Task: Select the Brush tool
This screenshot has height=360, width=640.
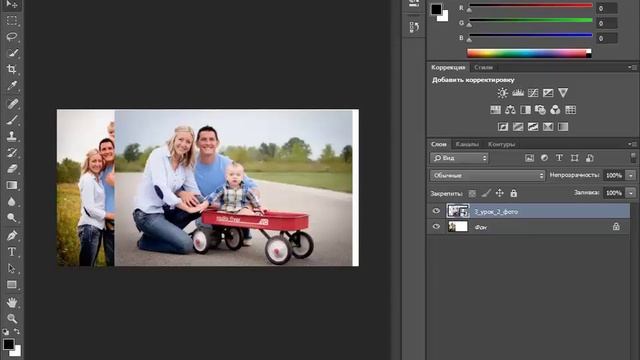Action: click(x=12, y=120)
